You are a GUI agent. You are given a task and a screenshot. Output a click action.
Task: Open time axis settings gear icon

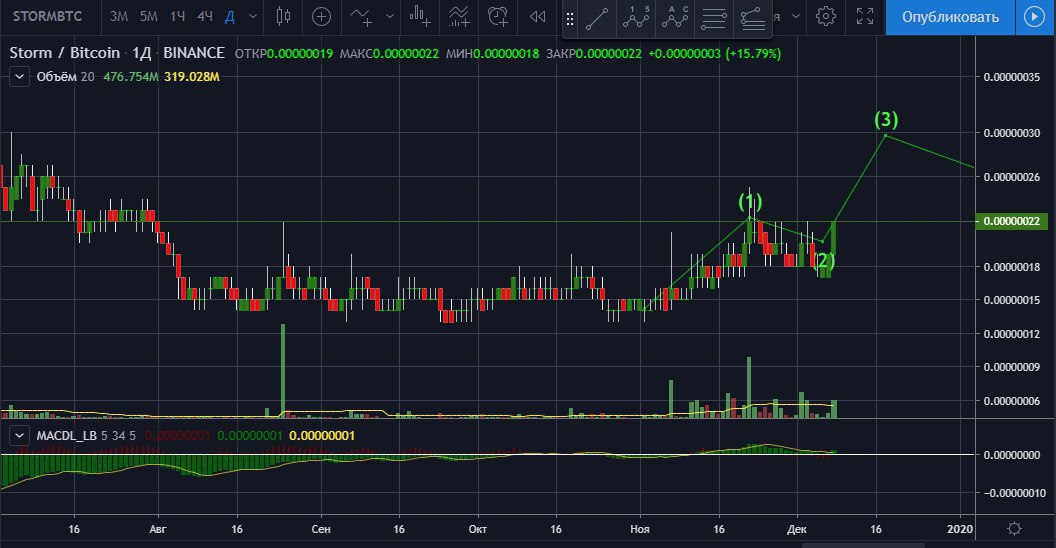click(x=1014, y=529)
